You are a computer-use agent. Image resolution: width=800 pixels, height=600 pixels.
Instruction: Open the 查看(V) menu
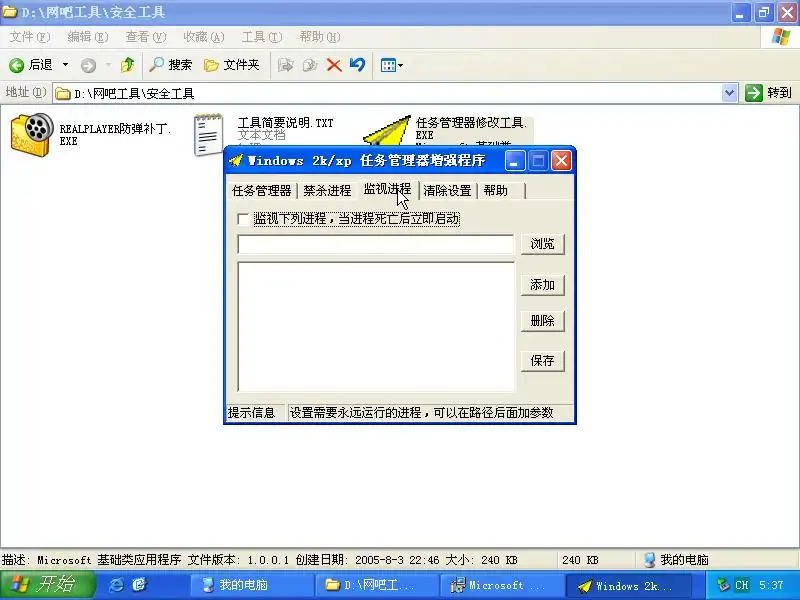146,37
